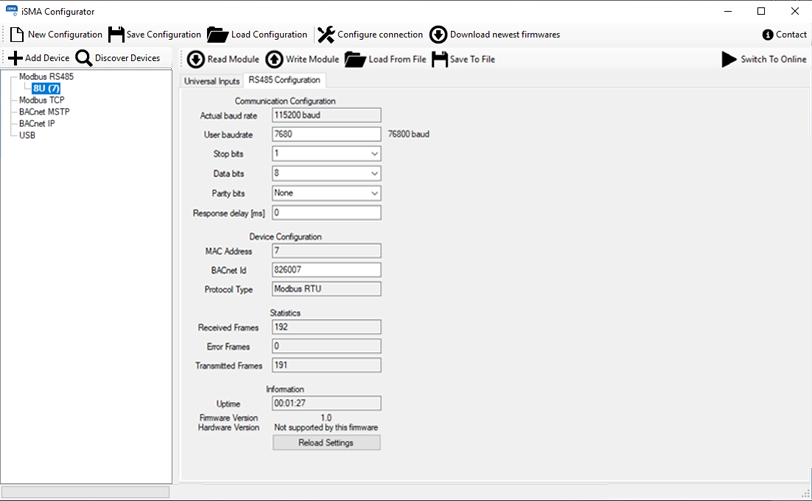Open the Data bits dropdown
Image resolution: width=812 pixels, height=501 pixels.
tap(374, 173)
